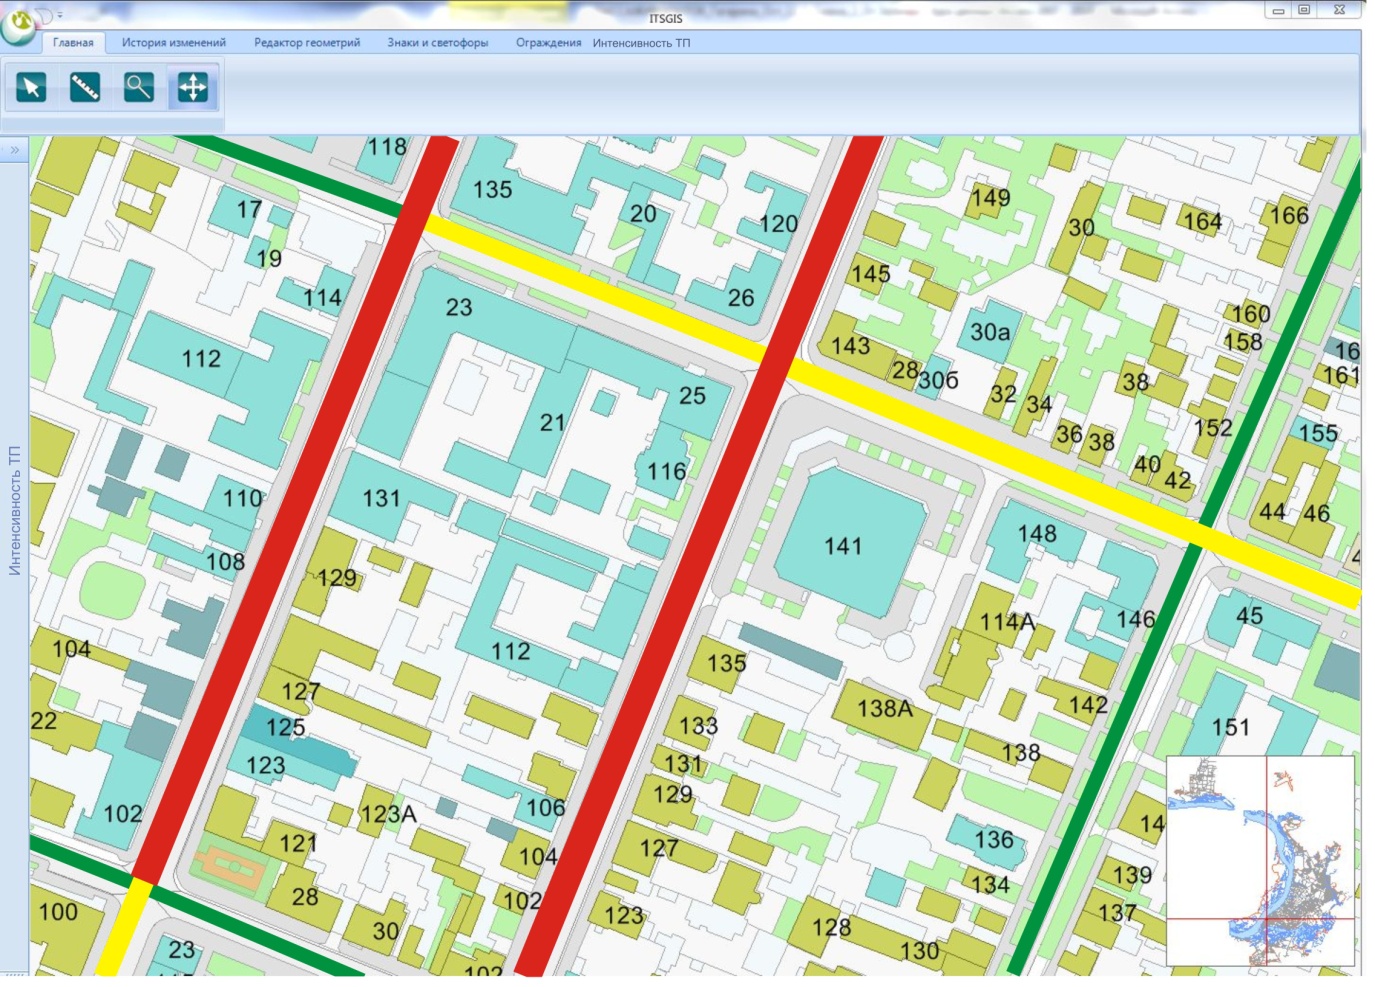Click building label 141
Viewport: 1375px width, 987px height.
(843, 546)
